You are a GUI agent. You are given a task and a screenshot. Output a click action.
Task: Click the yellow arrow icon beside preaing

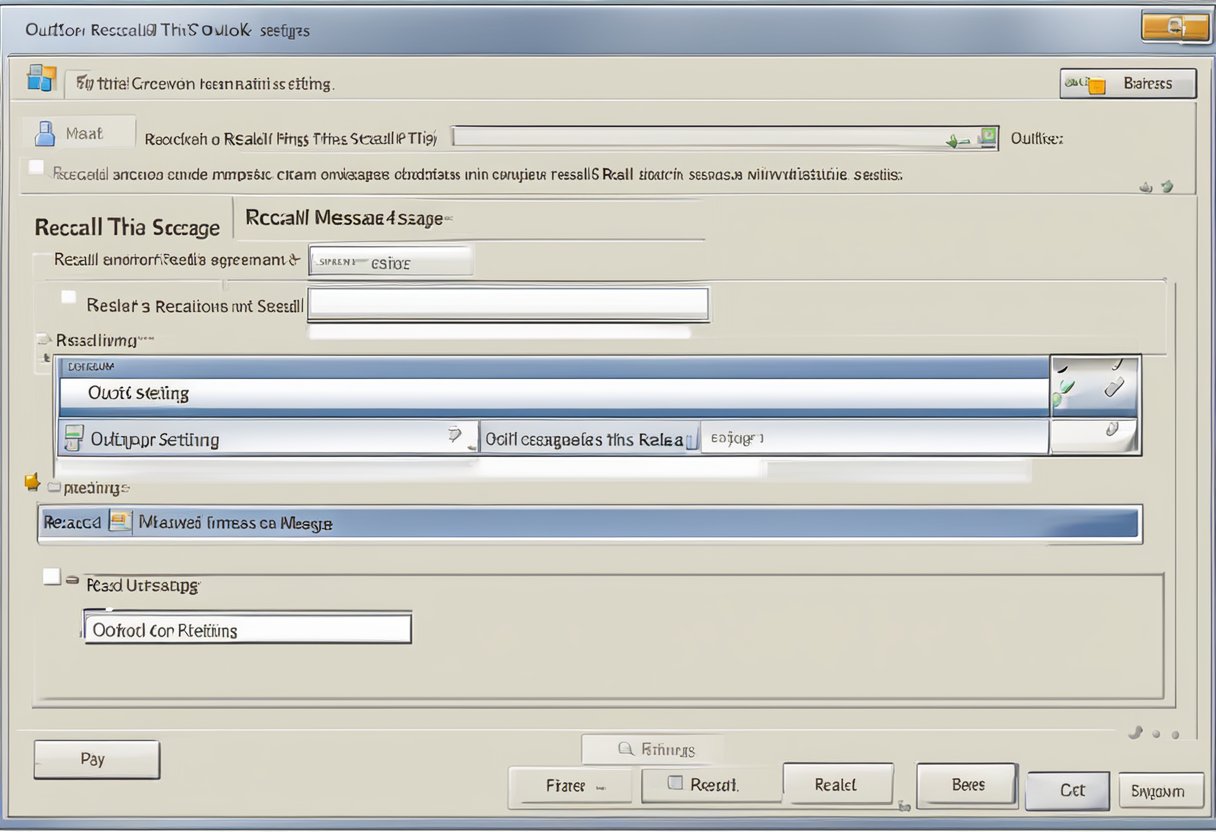pos(33,484)
